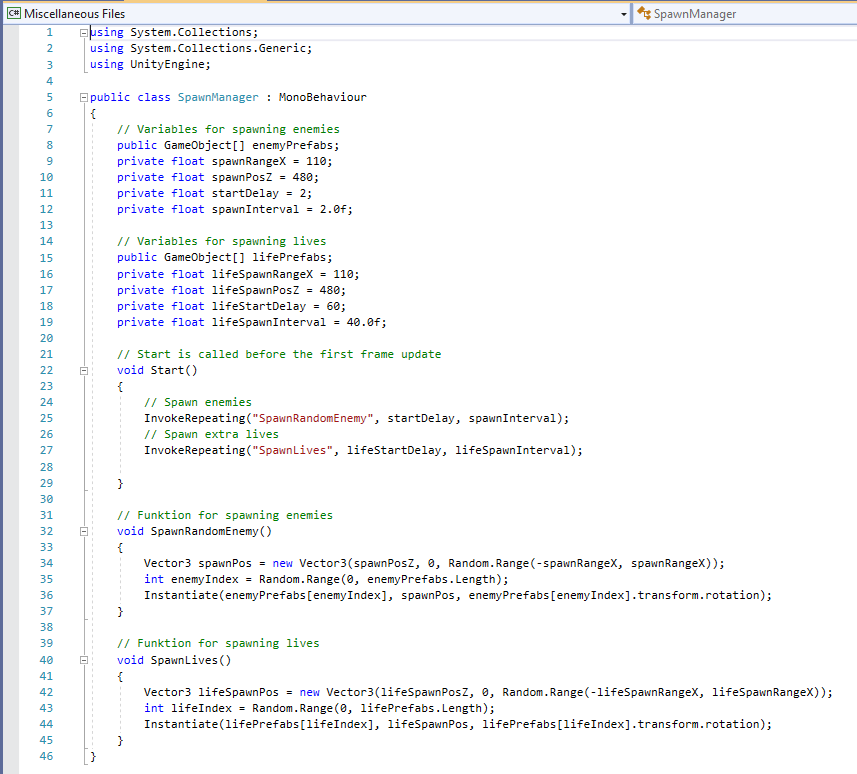Screen dimensions: 857x774
Task: Click 'lifeSpawnPos' declared on line 42
Action: pyautogui.click(x=238, y=693)
